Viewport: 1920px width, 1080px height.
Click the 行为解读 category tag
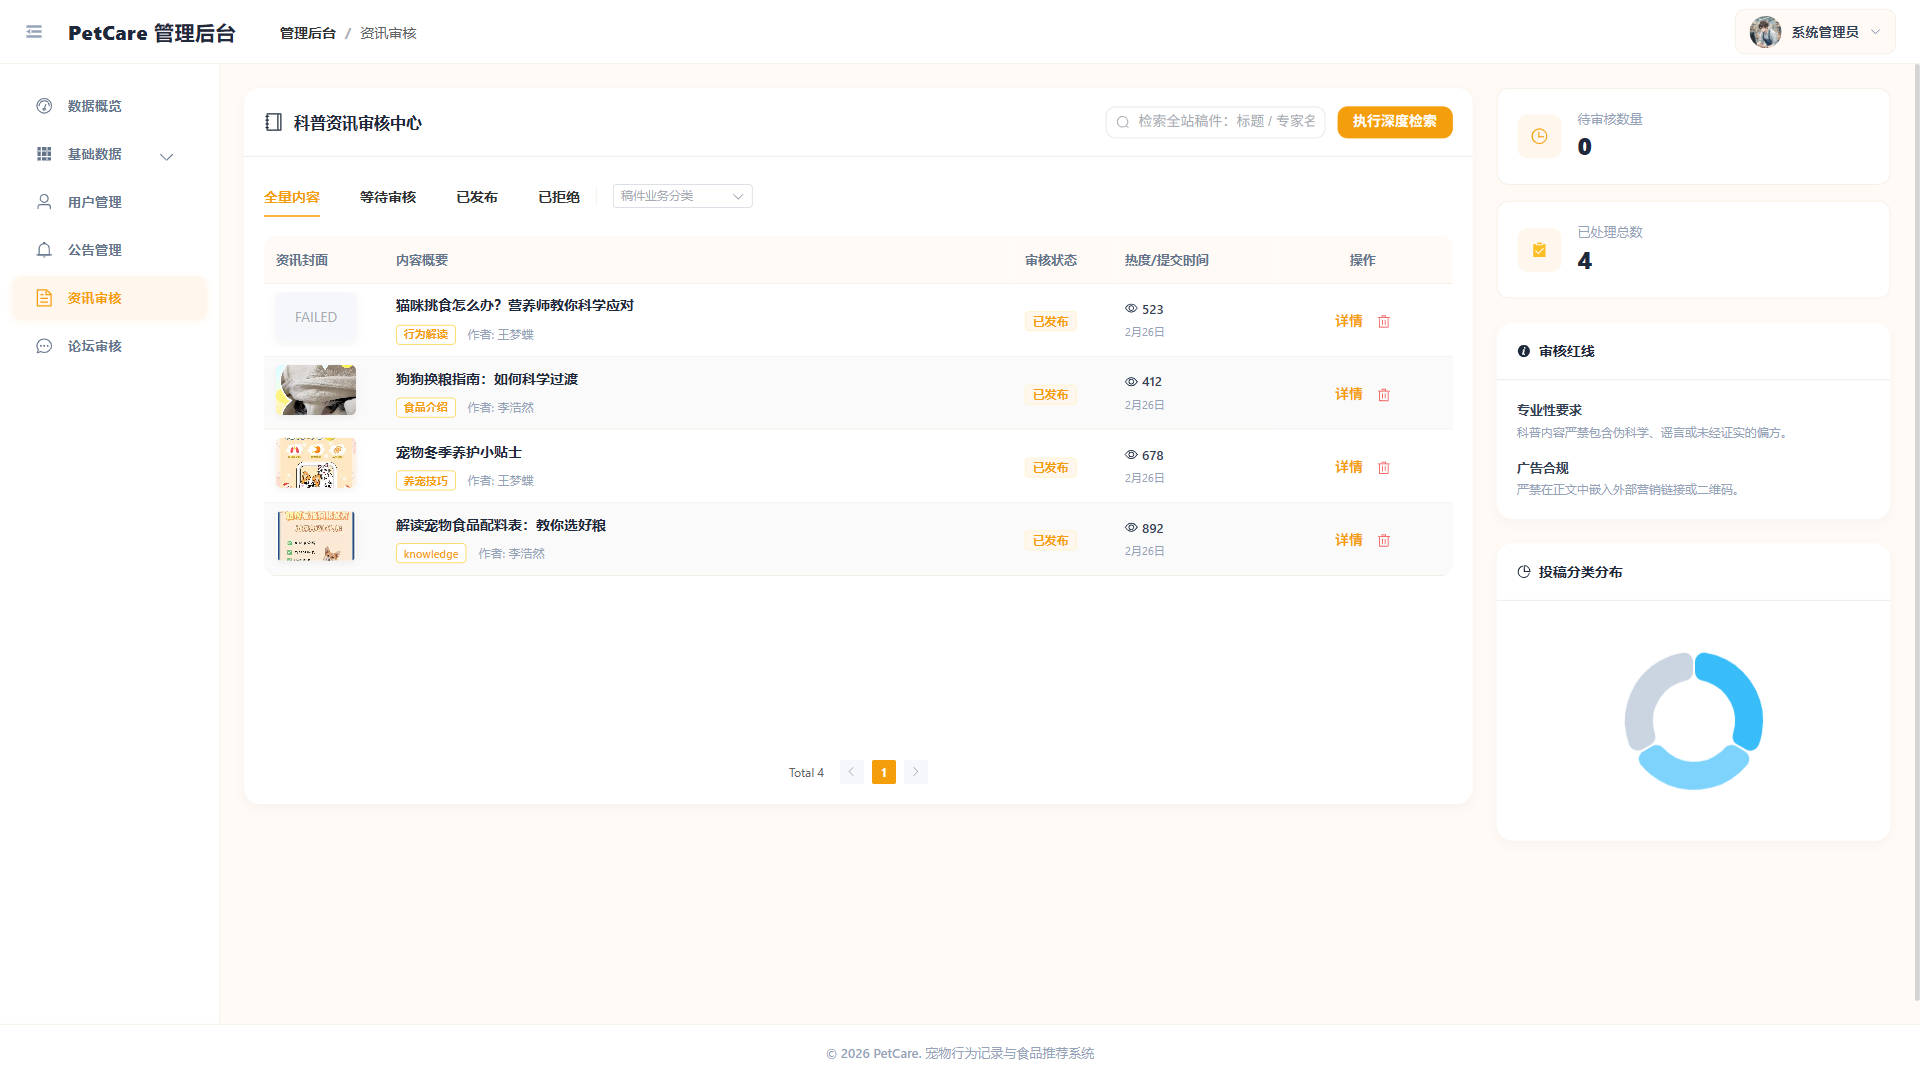pos(426,335)
